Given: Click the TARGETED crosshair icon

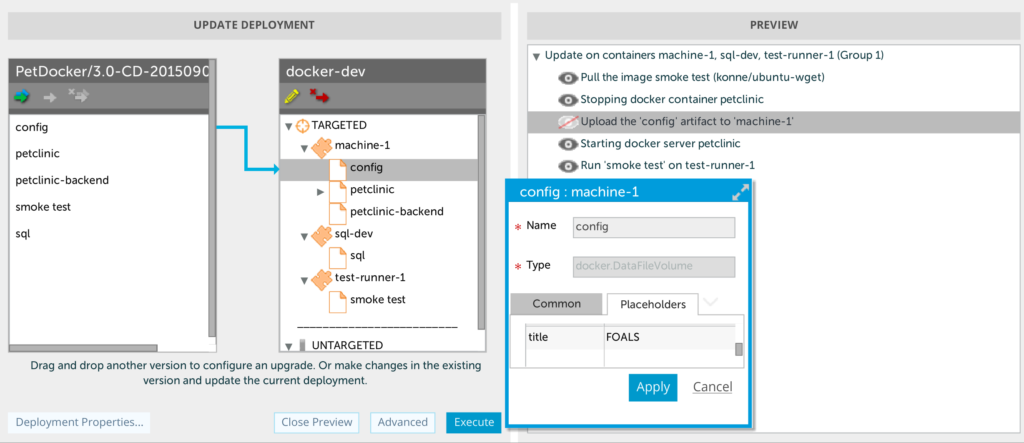Looking at the screenshot, I should tap(304, 126).
